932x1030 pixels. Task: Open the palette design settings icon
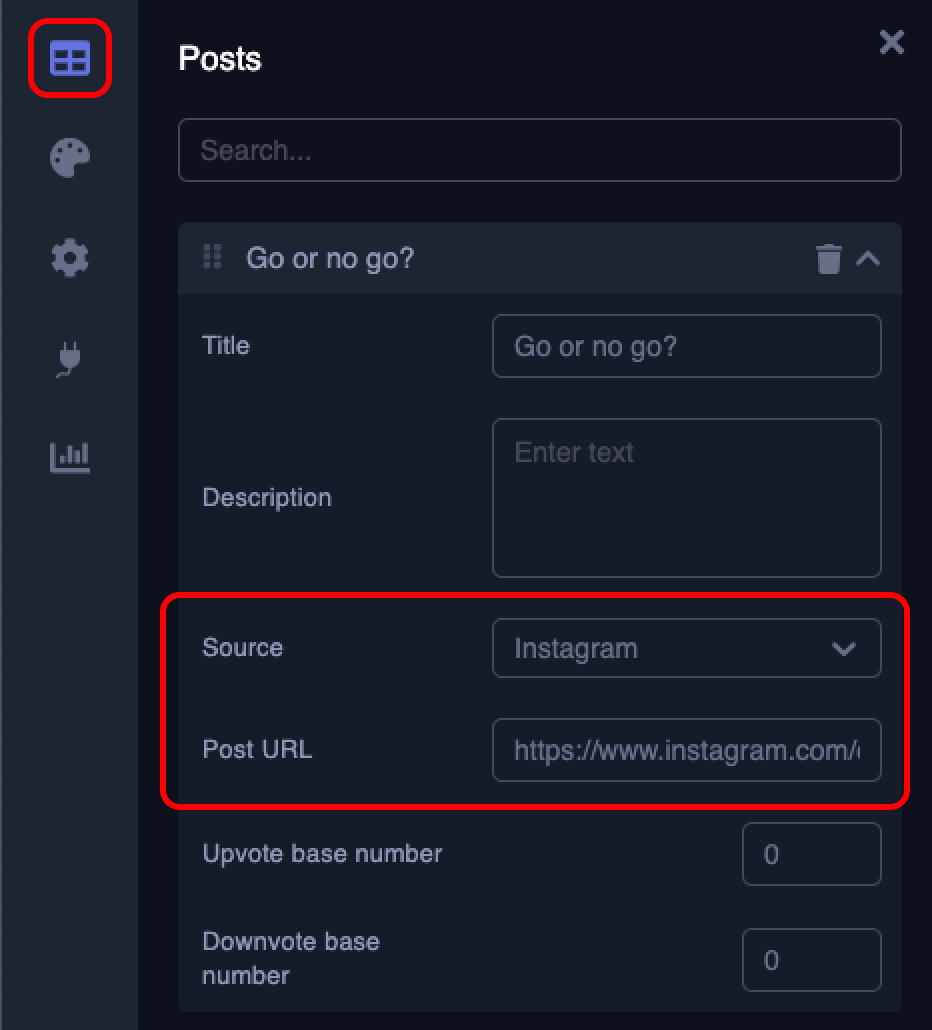(x=70, y=158)
